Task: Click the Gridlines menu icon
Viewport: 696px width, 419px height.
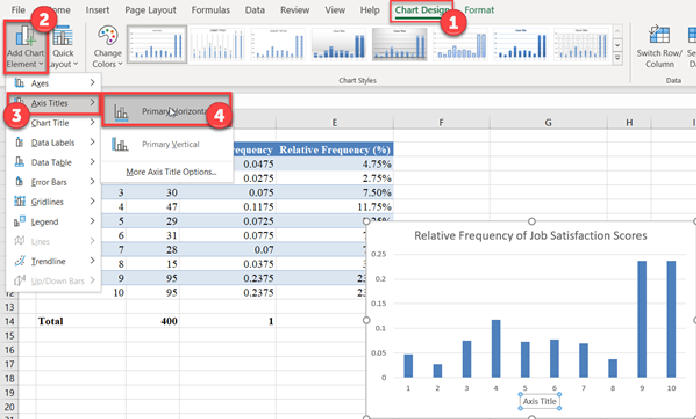Action: [x=20, y=202]
